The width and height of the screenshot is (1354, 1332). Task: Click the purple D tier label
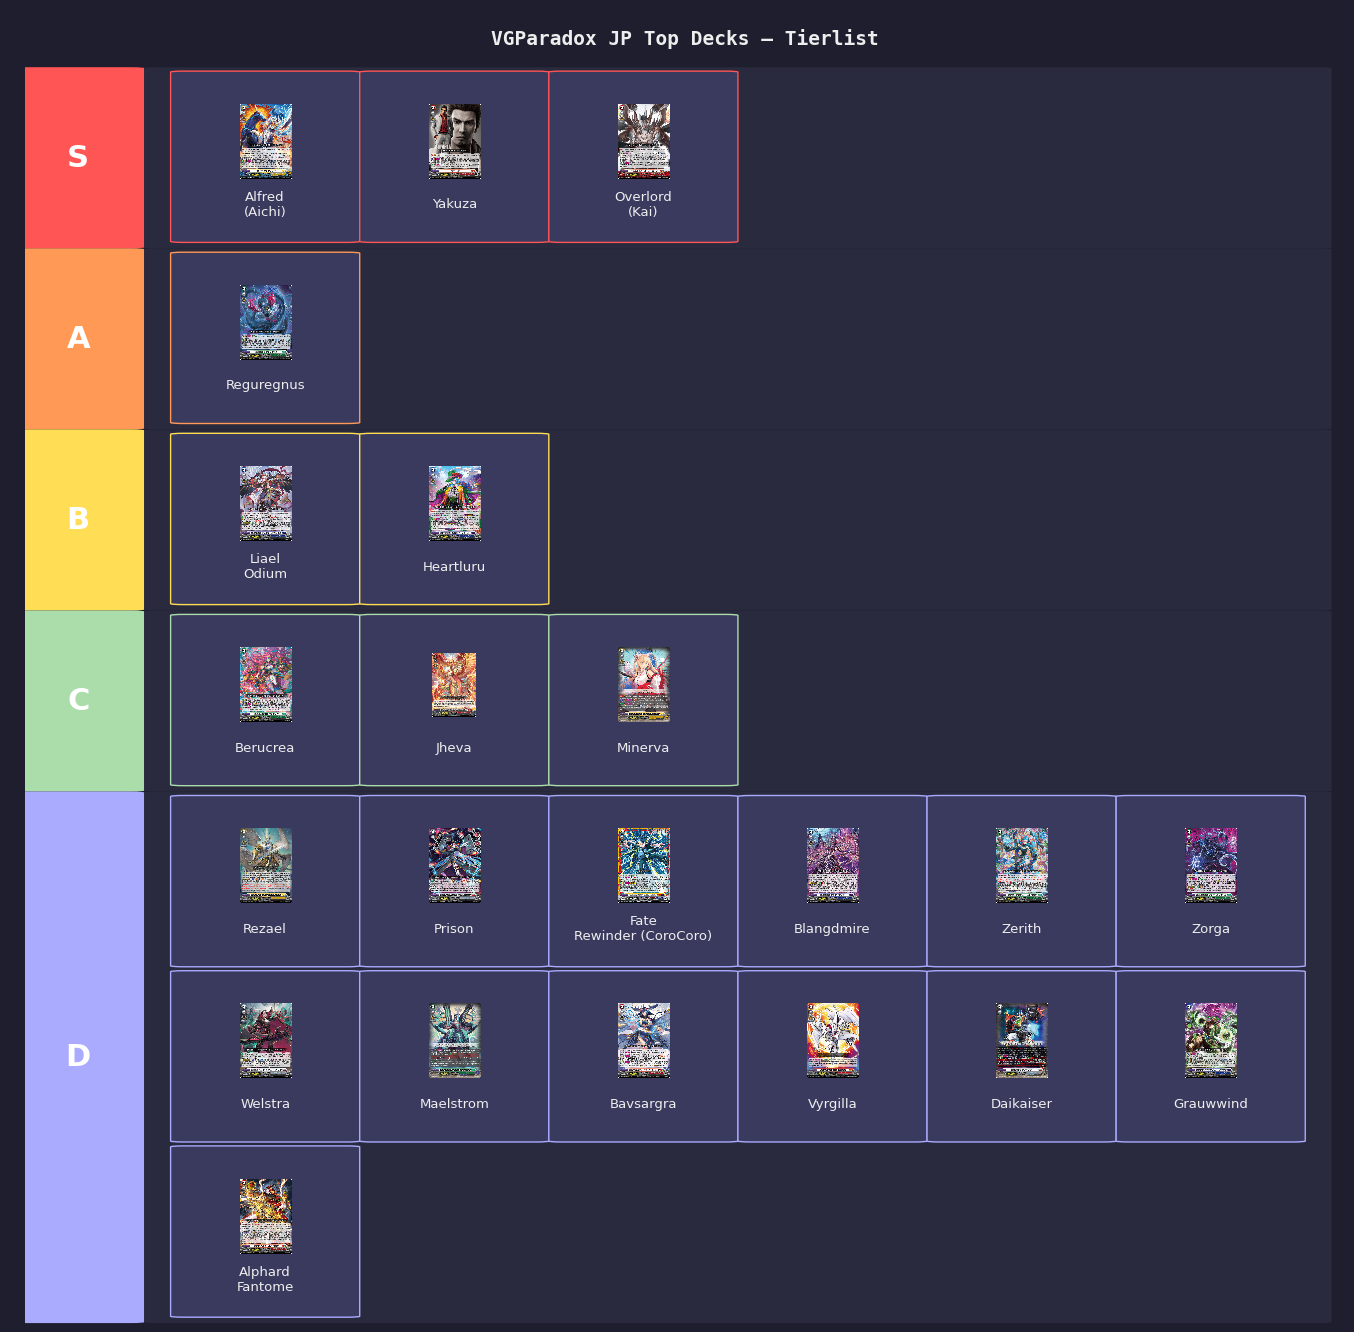click(x=84, y=1057)
